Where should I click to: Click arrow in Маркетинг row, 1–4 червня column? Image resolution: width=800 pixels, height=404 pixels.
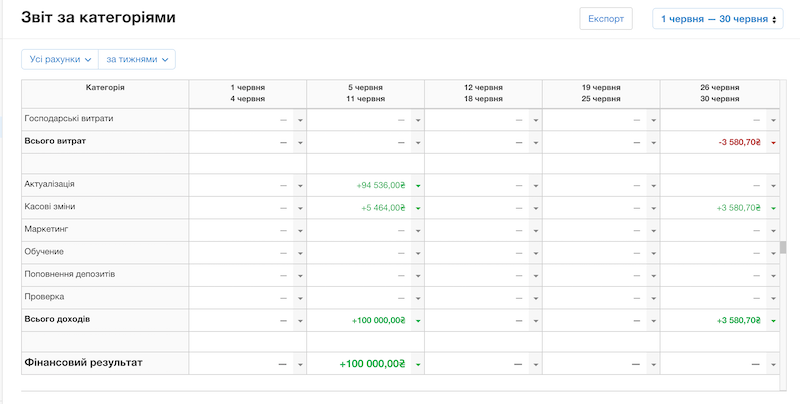click(x=300, y=231)
